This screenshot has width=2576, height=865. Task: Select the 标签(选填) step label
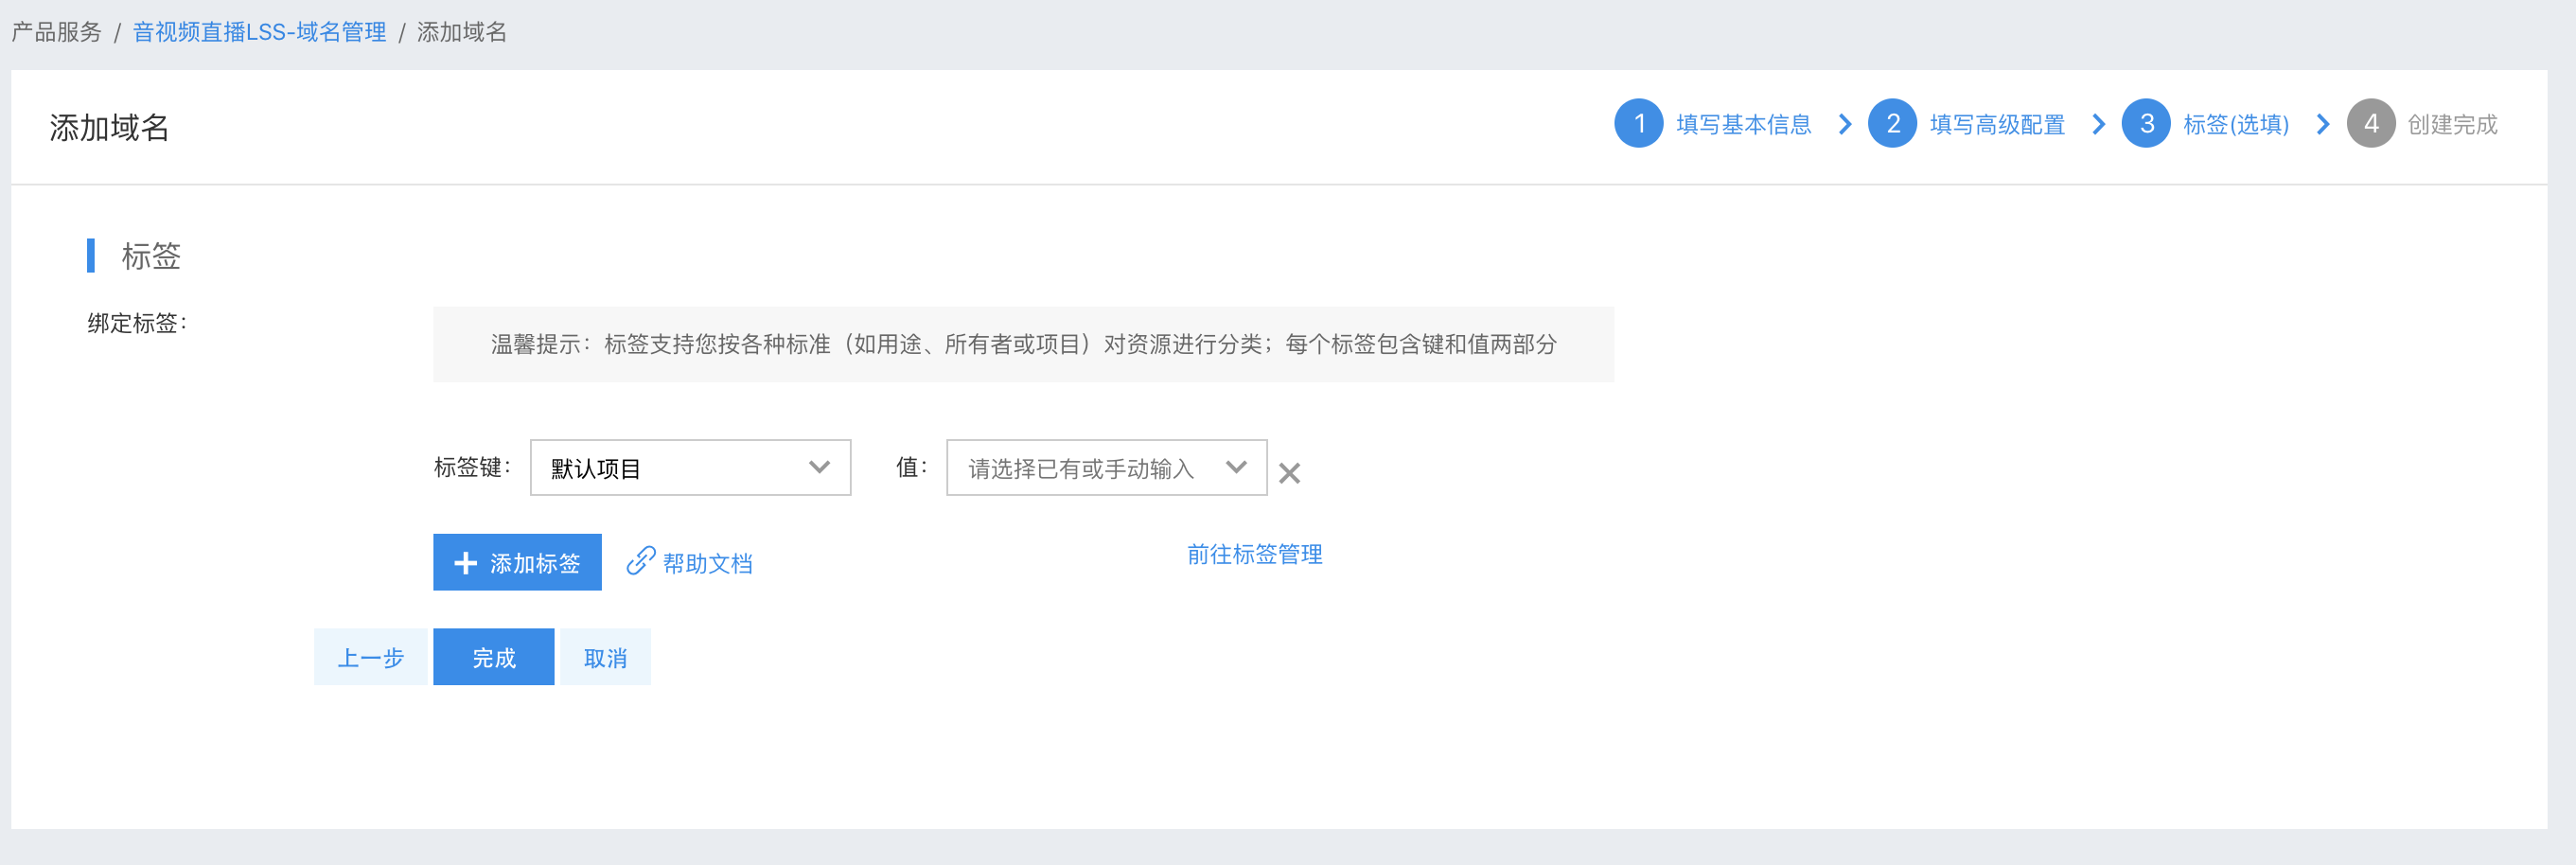pos(2236,124)
